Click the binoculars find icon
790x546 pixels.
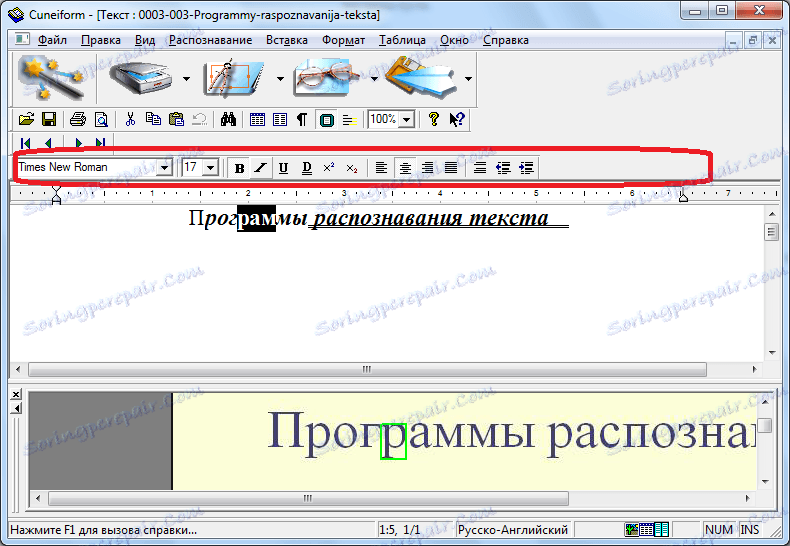tap(228, 119)
